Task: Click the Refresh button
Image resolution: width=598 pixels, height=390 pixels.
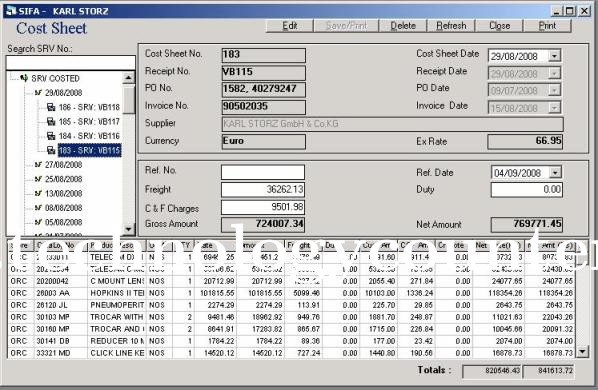Action: [x=451, y=26]
